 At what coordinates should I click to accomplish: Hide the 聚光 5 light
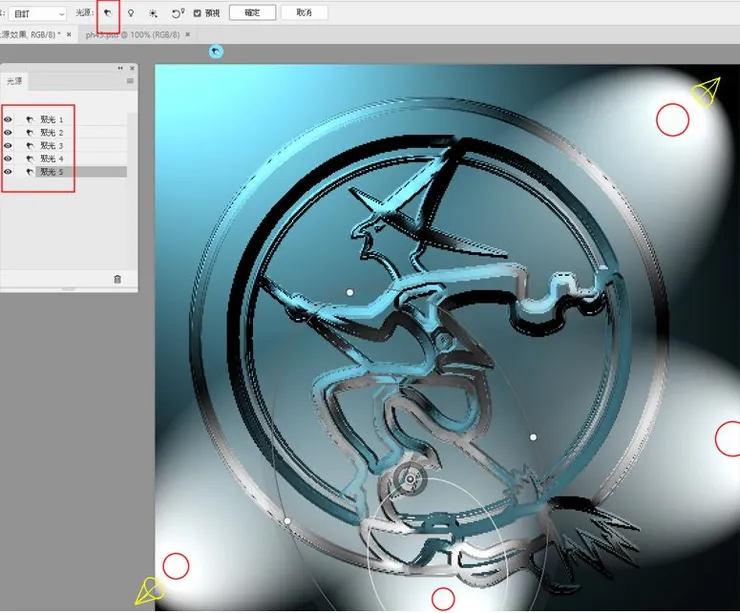(8, 172)
